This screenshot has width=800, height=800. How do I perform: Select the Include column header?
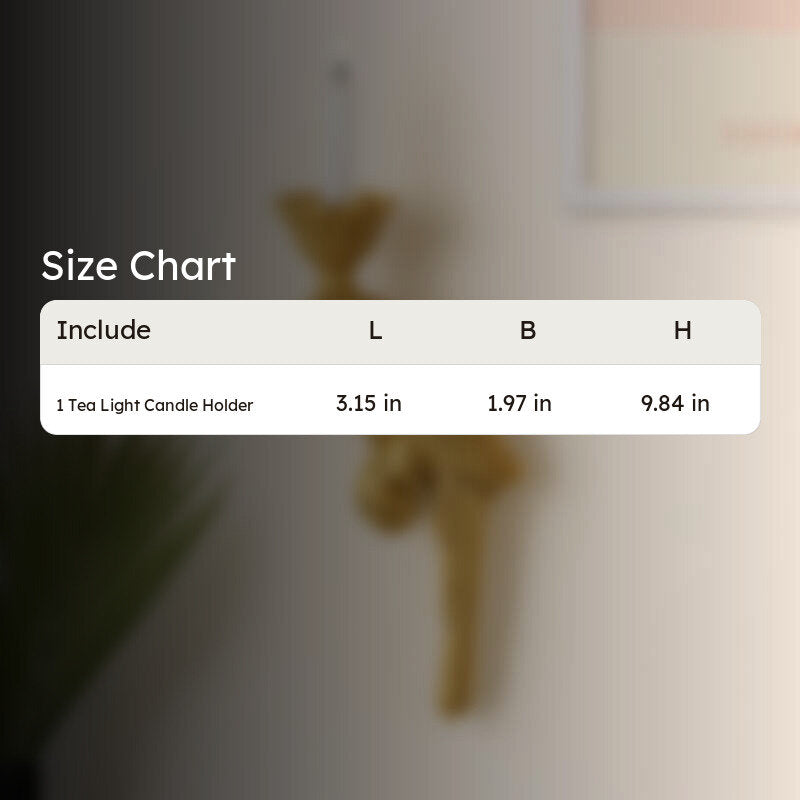point(104,330)
